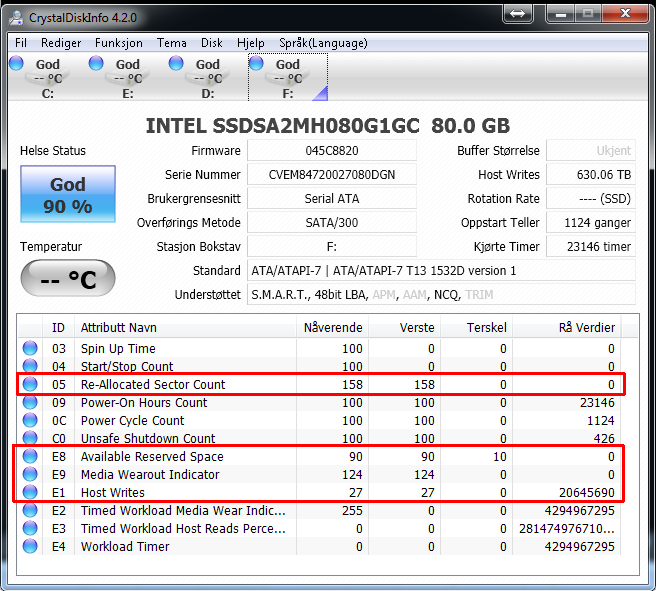Click the Nåverende column header

[333, 327]
